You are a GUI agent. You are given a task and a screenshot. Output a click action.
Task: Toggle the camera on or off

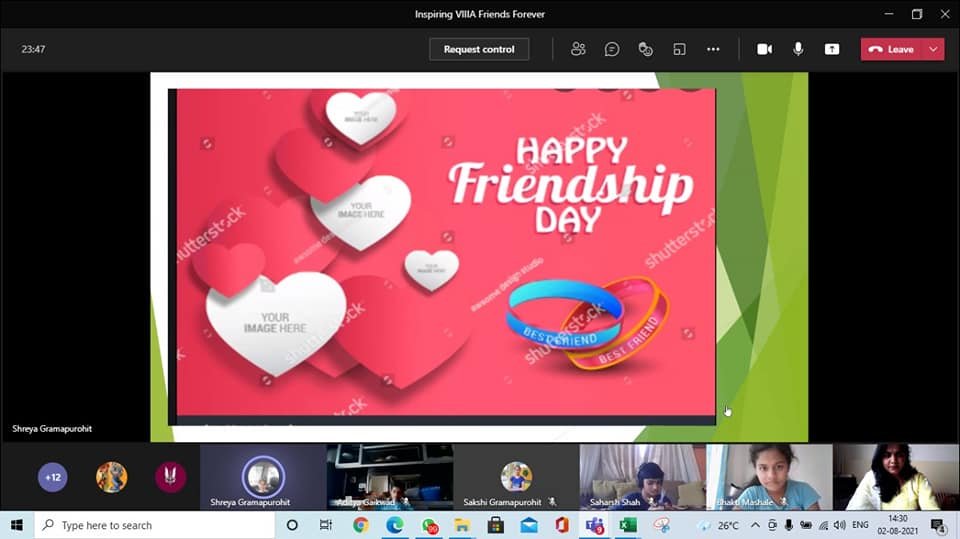(764, 49)
